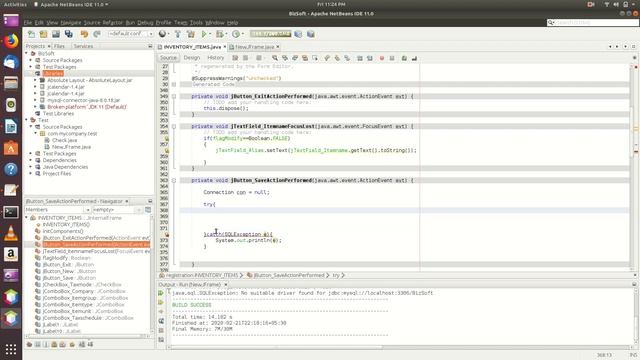
Task: Click the Help question mark dock icon
Action: (x=11, y=169)
